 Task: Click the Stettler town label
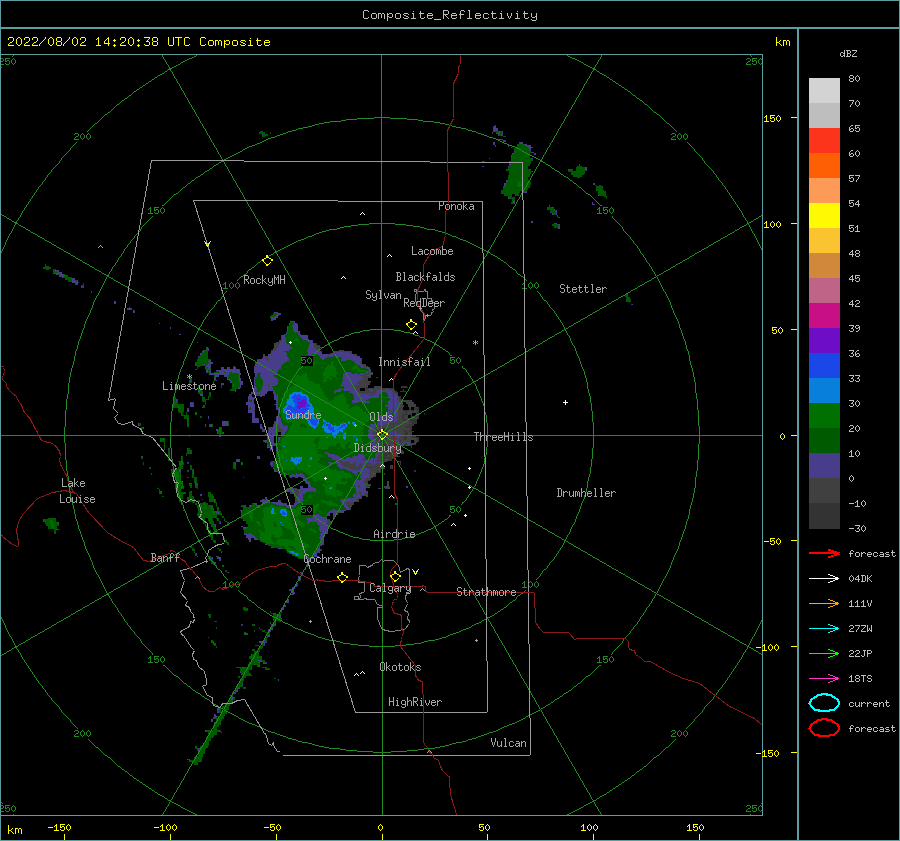583,289
